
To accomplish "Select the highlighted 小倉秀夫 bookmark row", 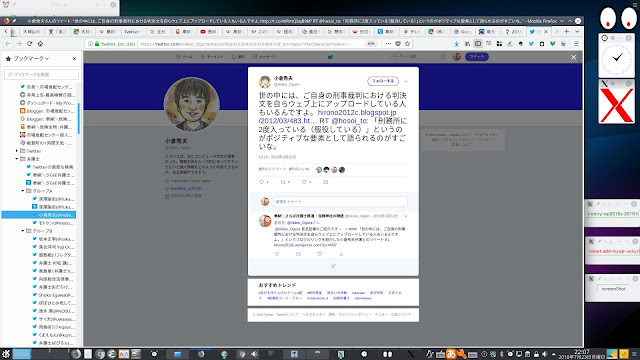I will click(39, 215).
